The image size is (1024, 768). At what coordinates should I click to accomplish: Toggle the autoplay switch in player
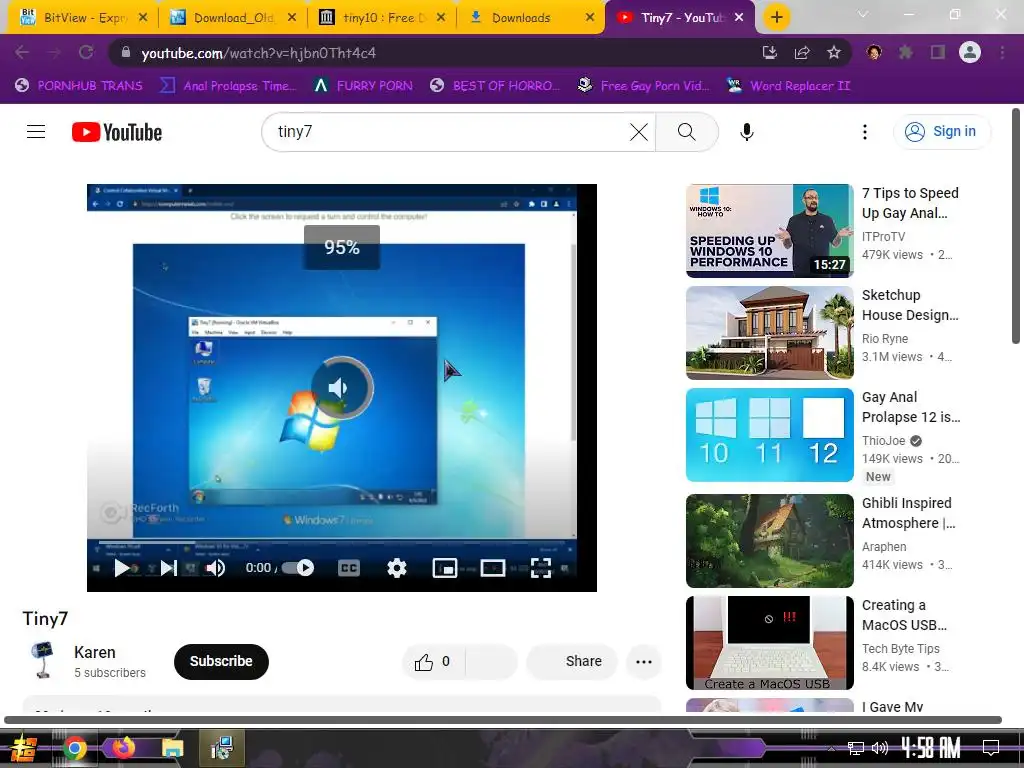pos(298,568)
